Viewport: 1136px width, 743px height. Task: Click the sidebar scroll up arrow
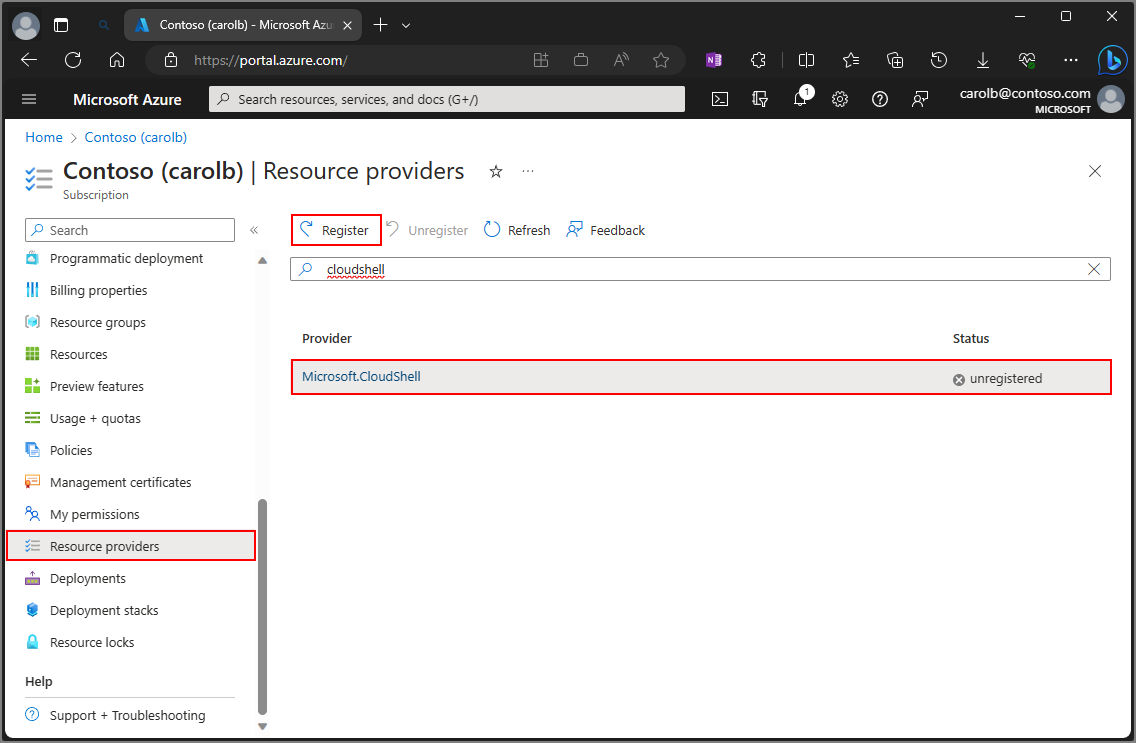pos(262,260)
